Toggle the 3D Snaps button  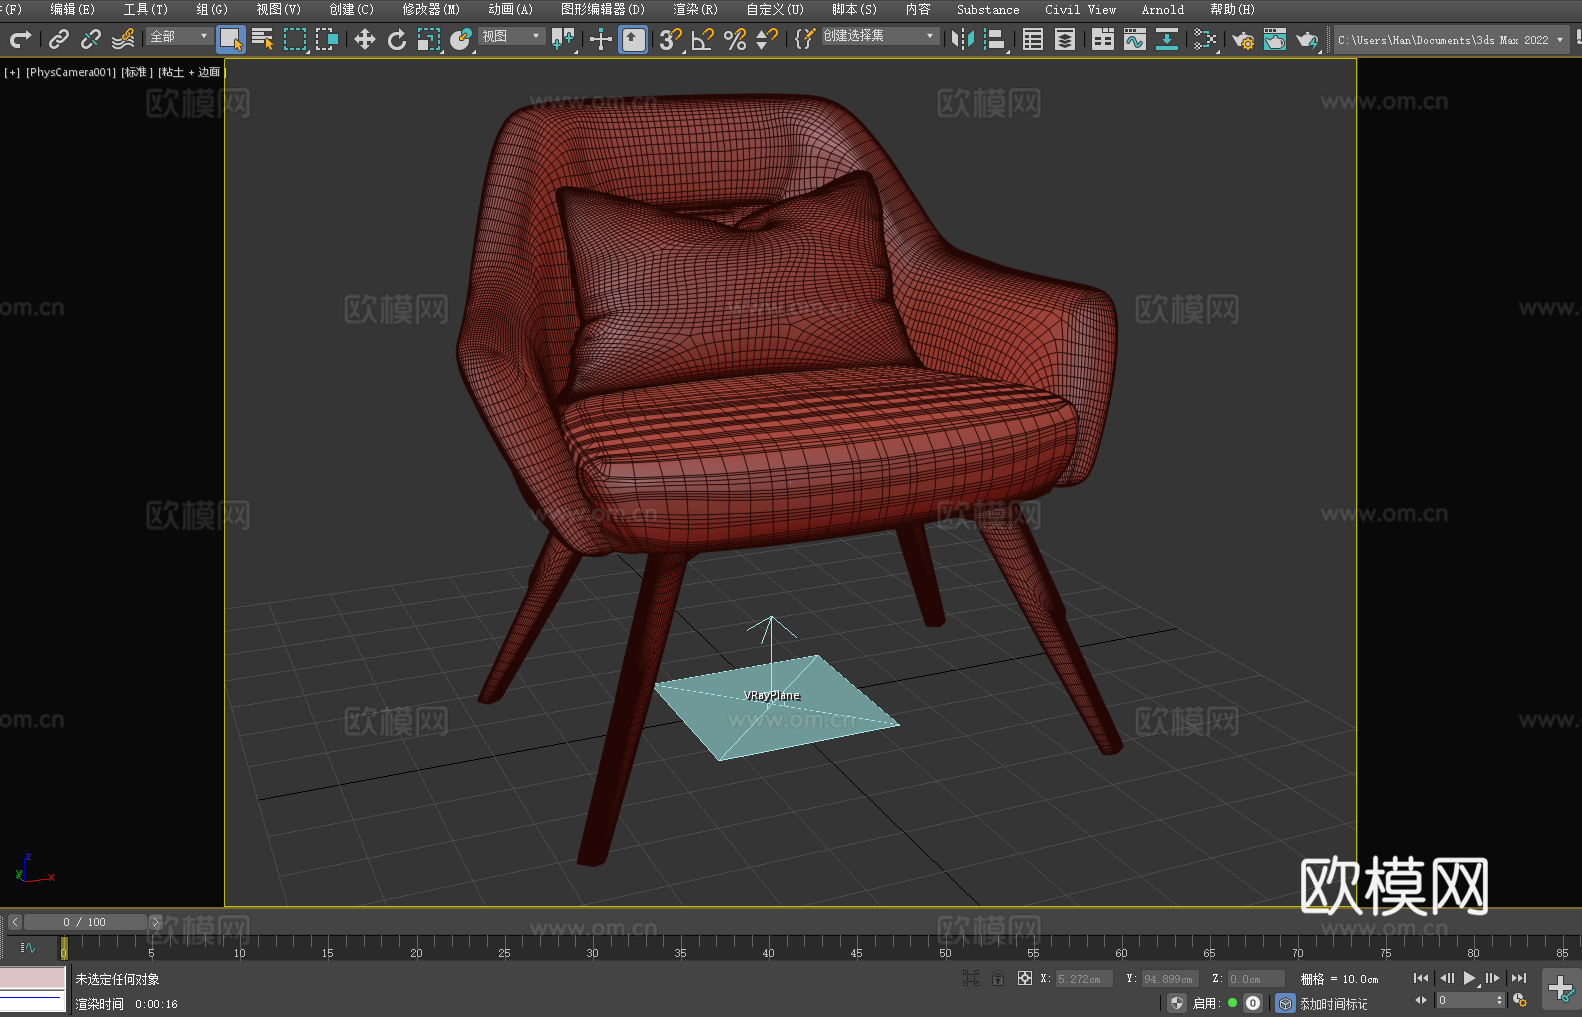(671, 39)
